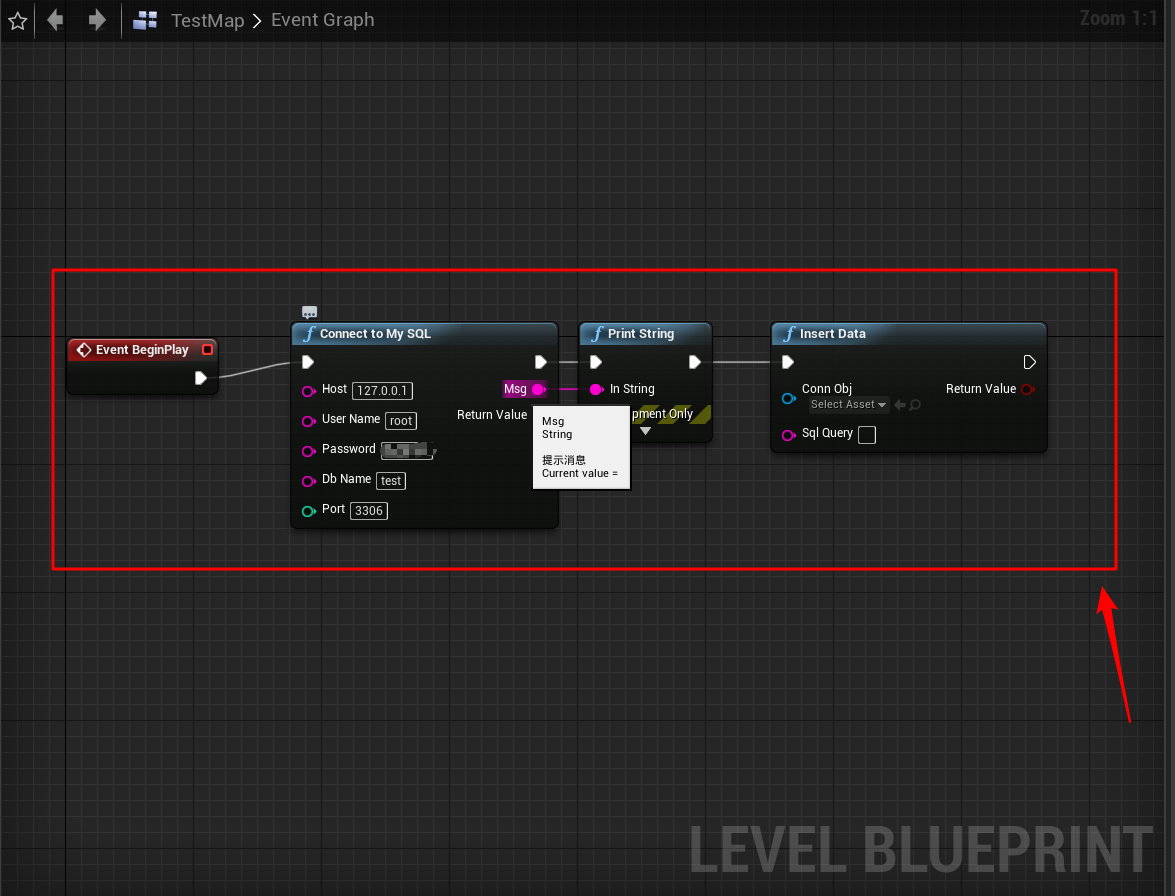Click the Host input field showing 127.0.0.1

(x=381, y=390)
